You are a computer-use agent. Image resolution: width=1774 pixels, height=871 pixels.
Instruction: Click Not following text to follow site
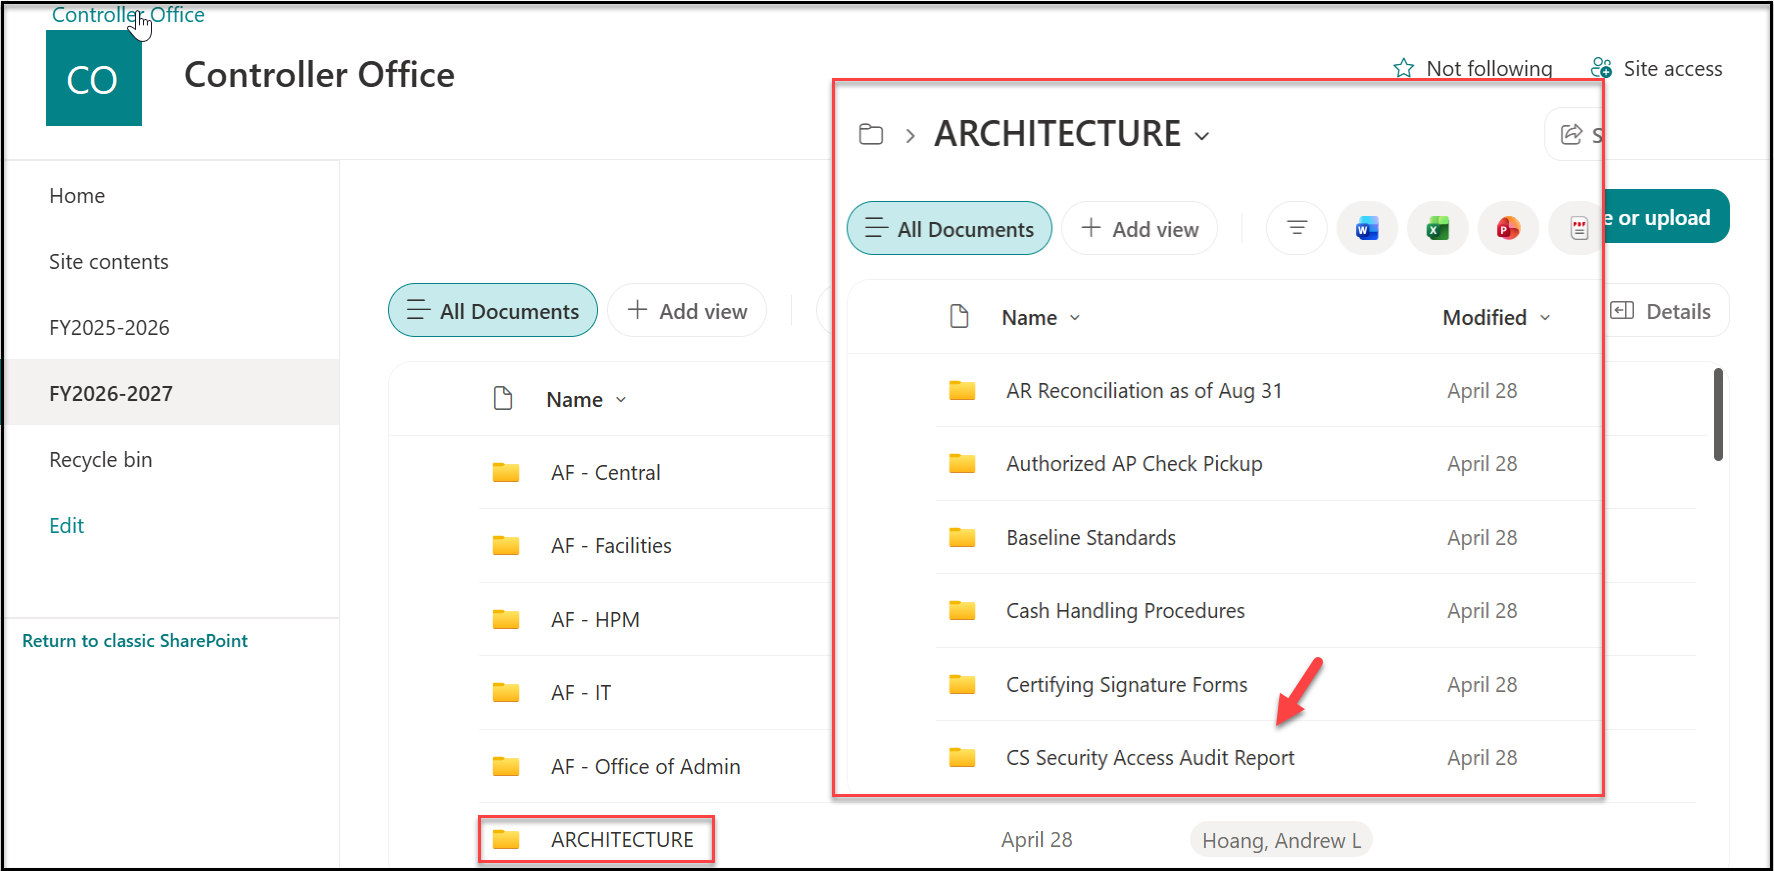tap(1489, 69)
